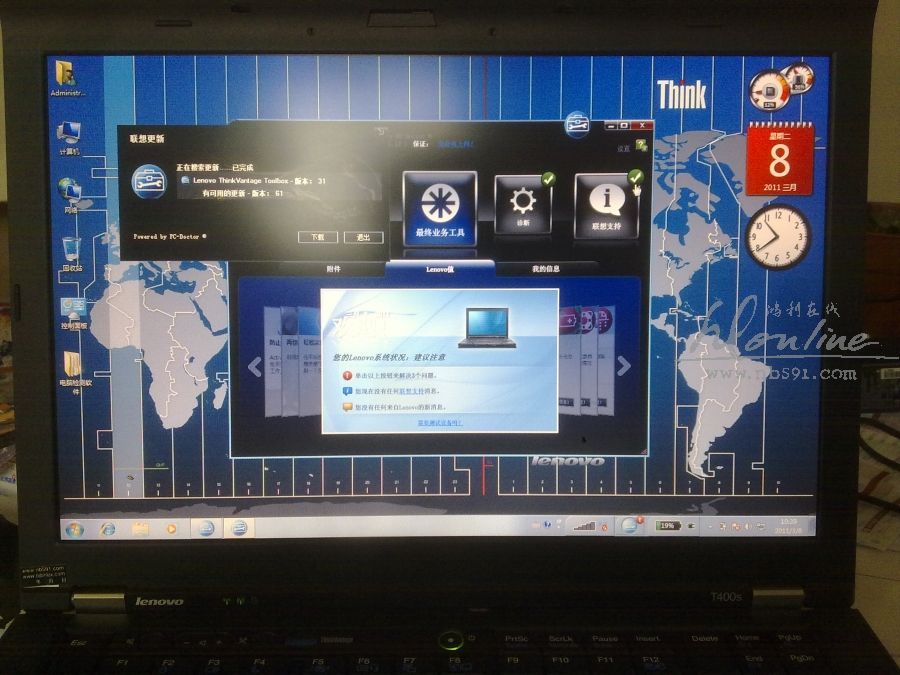Click the calendar gadget showing the 8th
Image resolution: width=900 pixels, height=675 pixels.
[779, 160]
